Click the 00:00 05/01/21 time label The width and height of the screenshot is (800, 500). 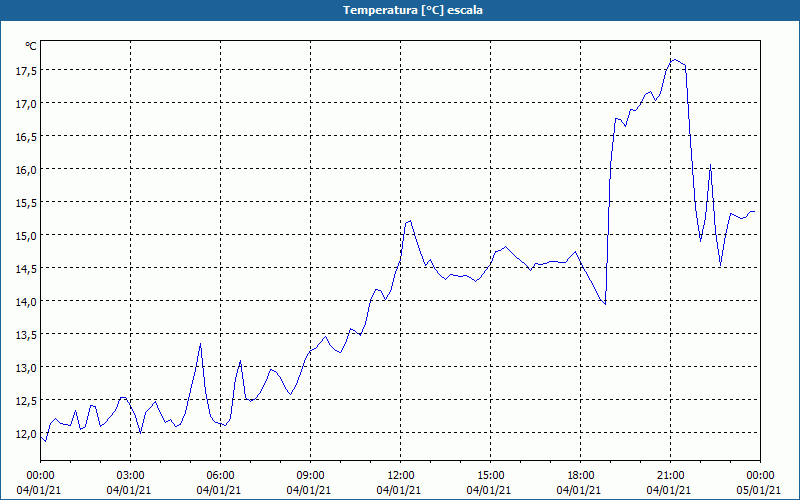click(x=759, y=483)
